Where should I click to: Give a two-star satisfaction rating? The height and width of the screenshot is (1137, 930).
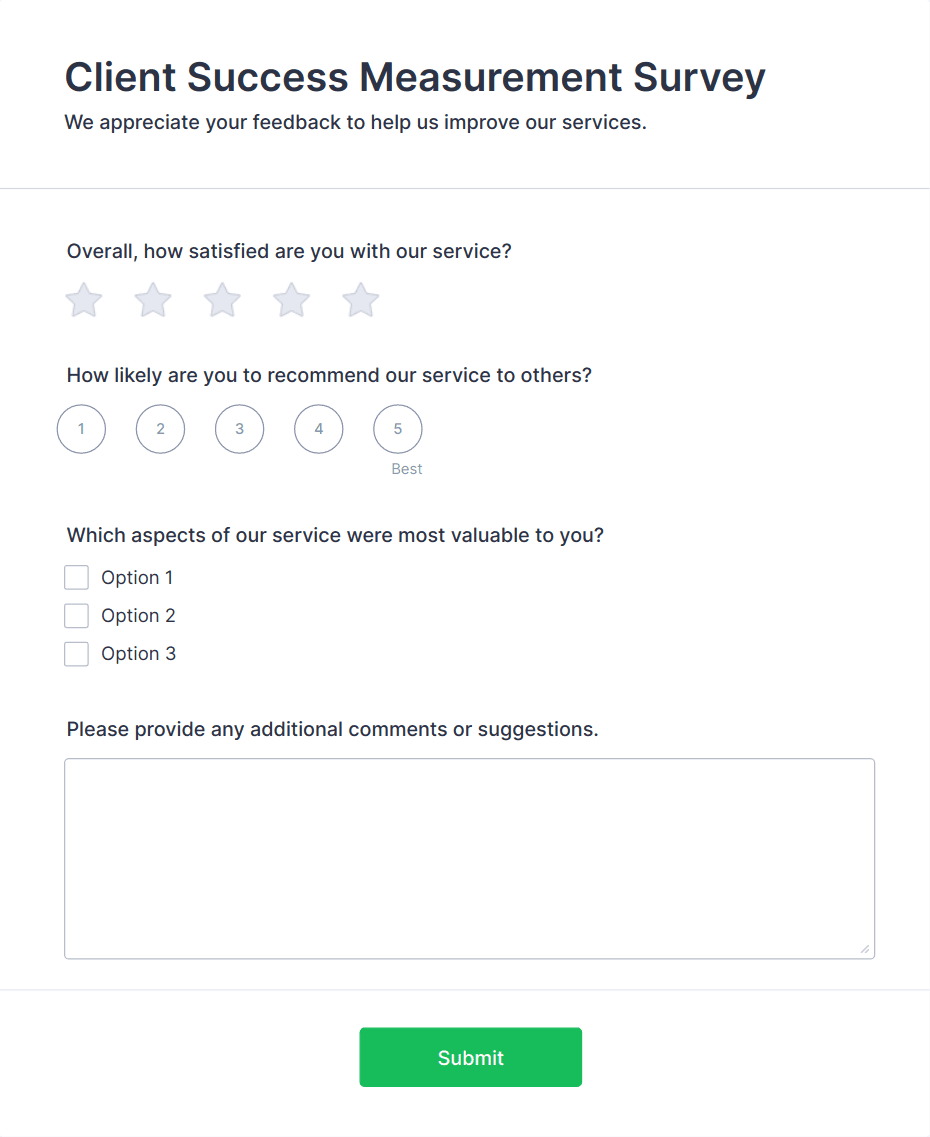click(152, 300)
